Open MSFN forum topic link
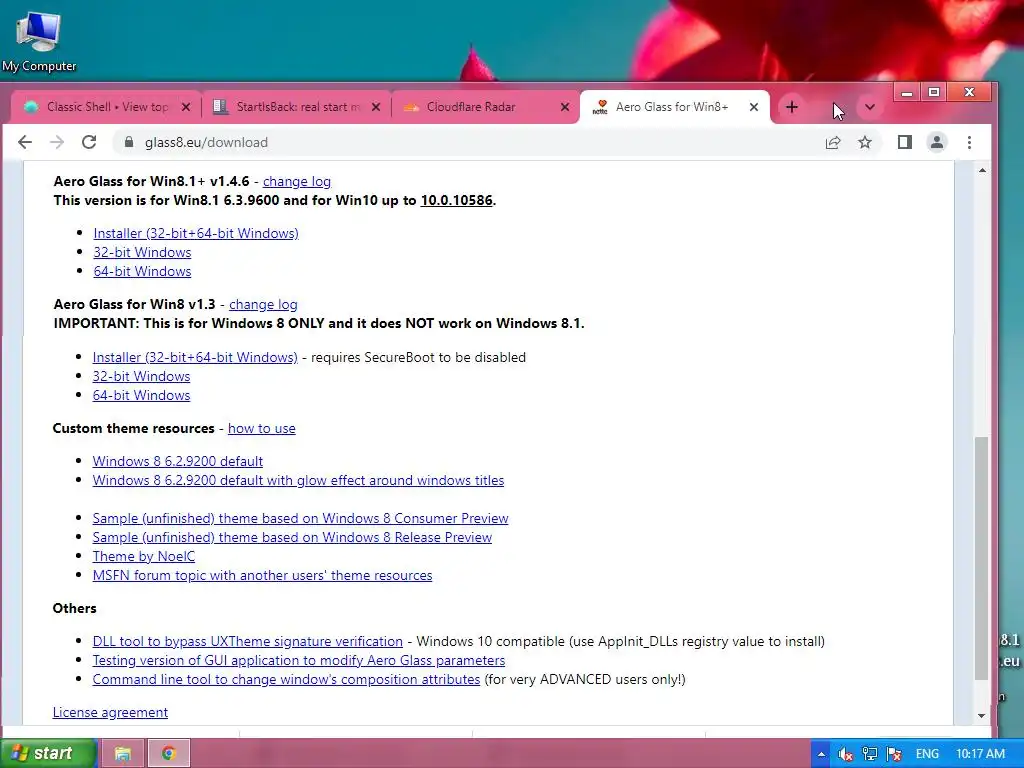The height and width of the screenshot is (768, 1024). coord(262,575)
